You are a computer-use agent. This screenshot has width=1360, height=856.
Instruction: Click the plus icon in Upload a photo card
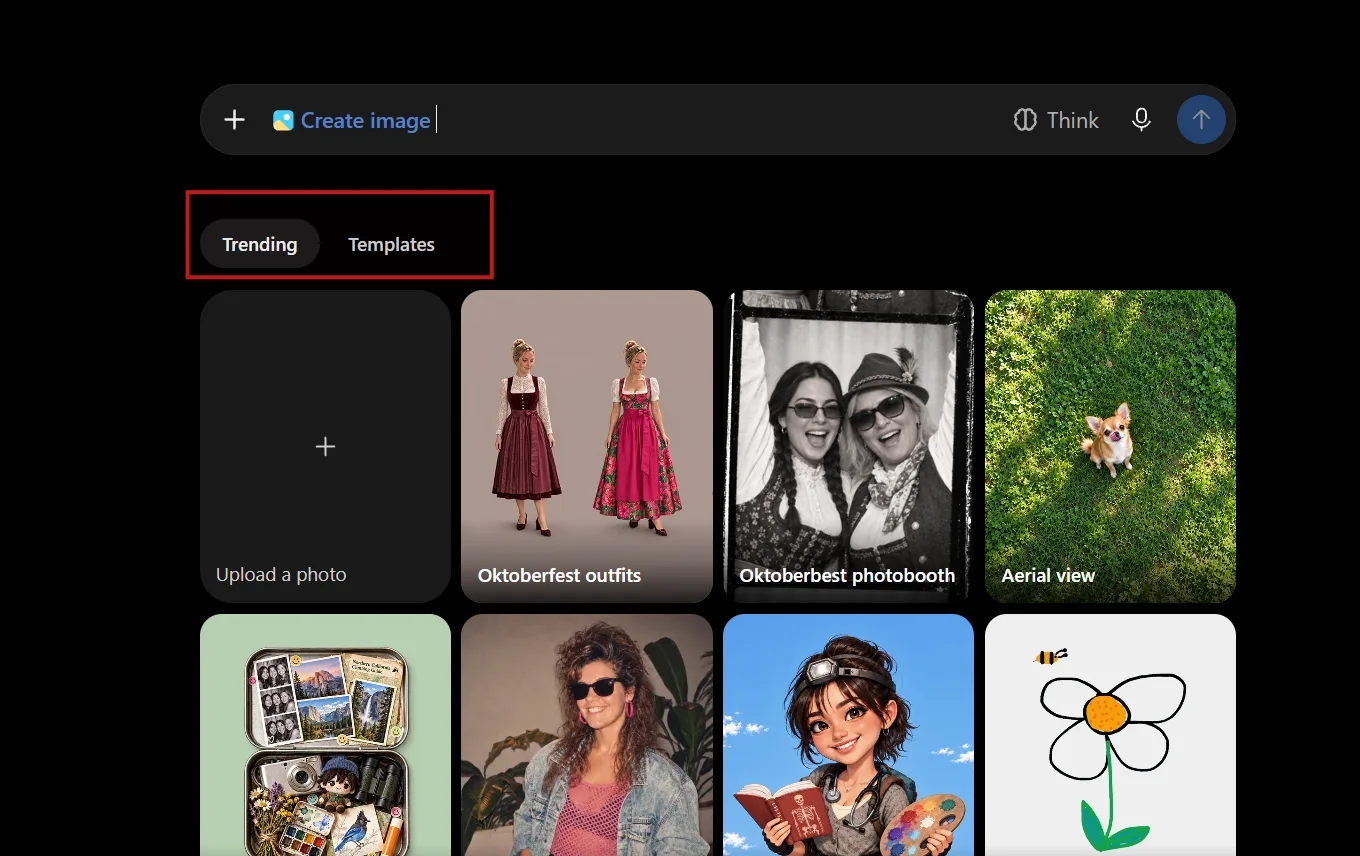point(325,446)
